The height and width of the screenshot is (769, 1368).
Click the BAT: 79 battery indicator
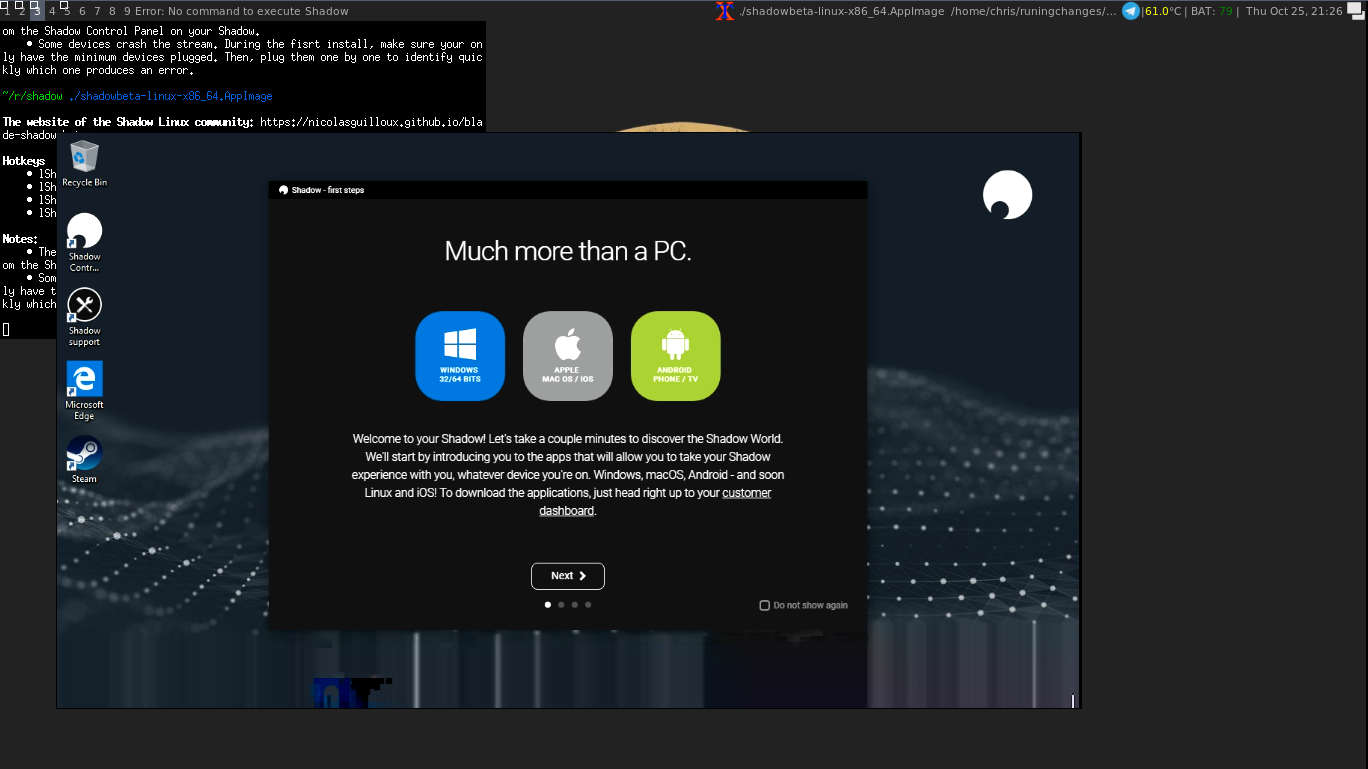pyautogui.click(x=1212, y=11)
